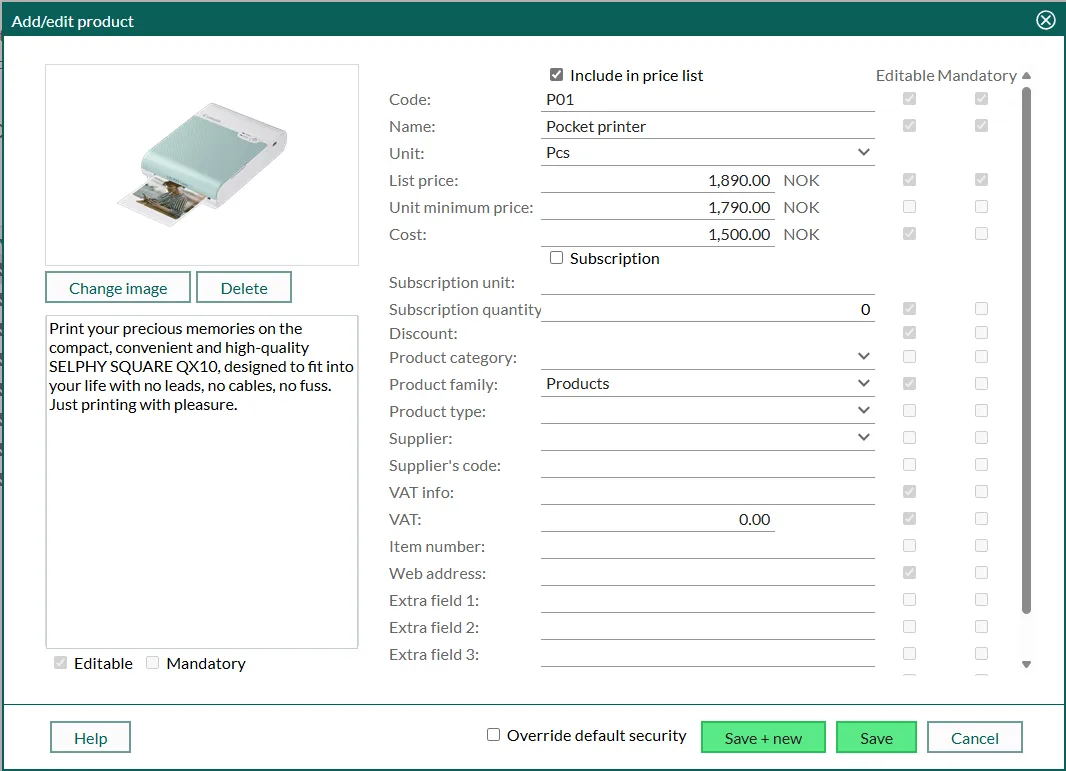Expand the Product type dropdown
Viewport: 1066px width, 771px height.
click(707, 411)
